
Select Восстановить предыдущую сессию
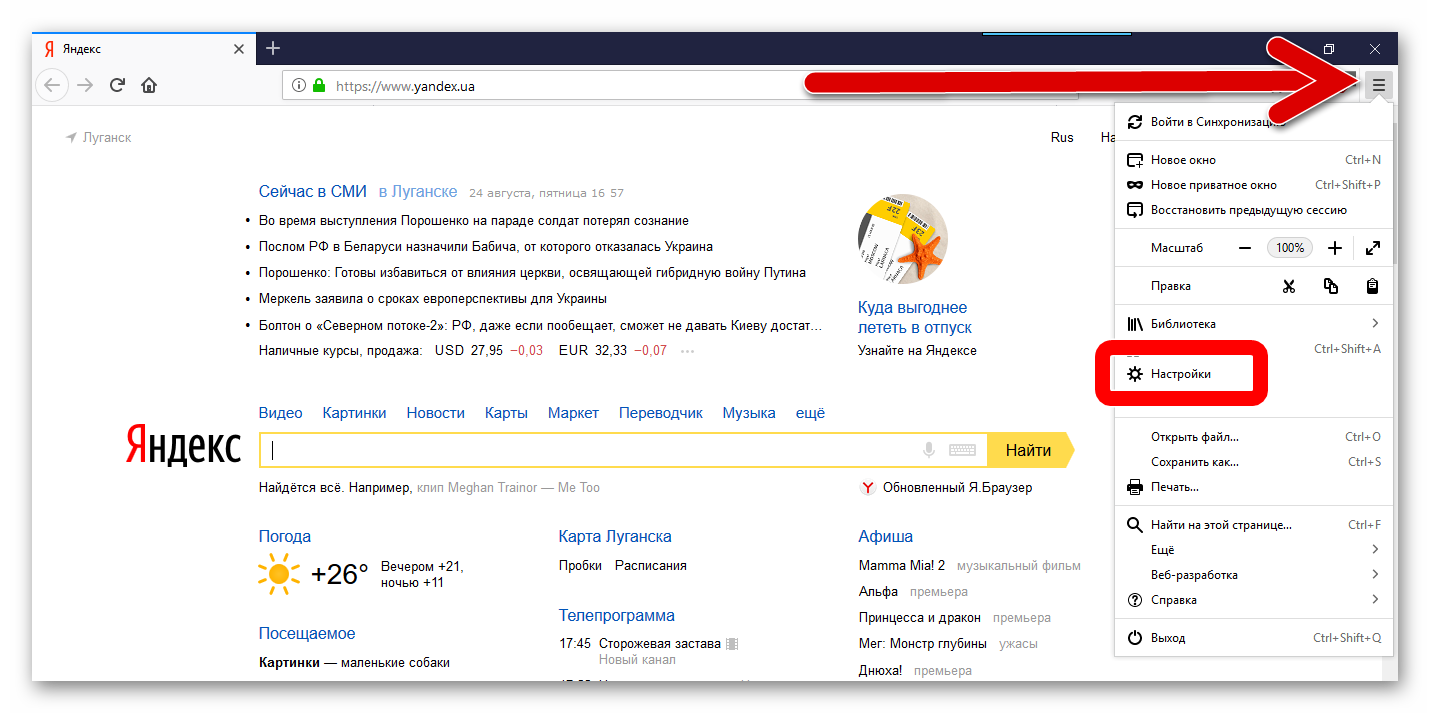pyautogui.click(x=1254, y=210)
